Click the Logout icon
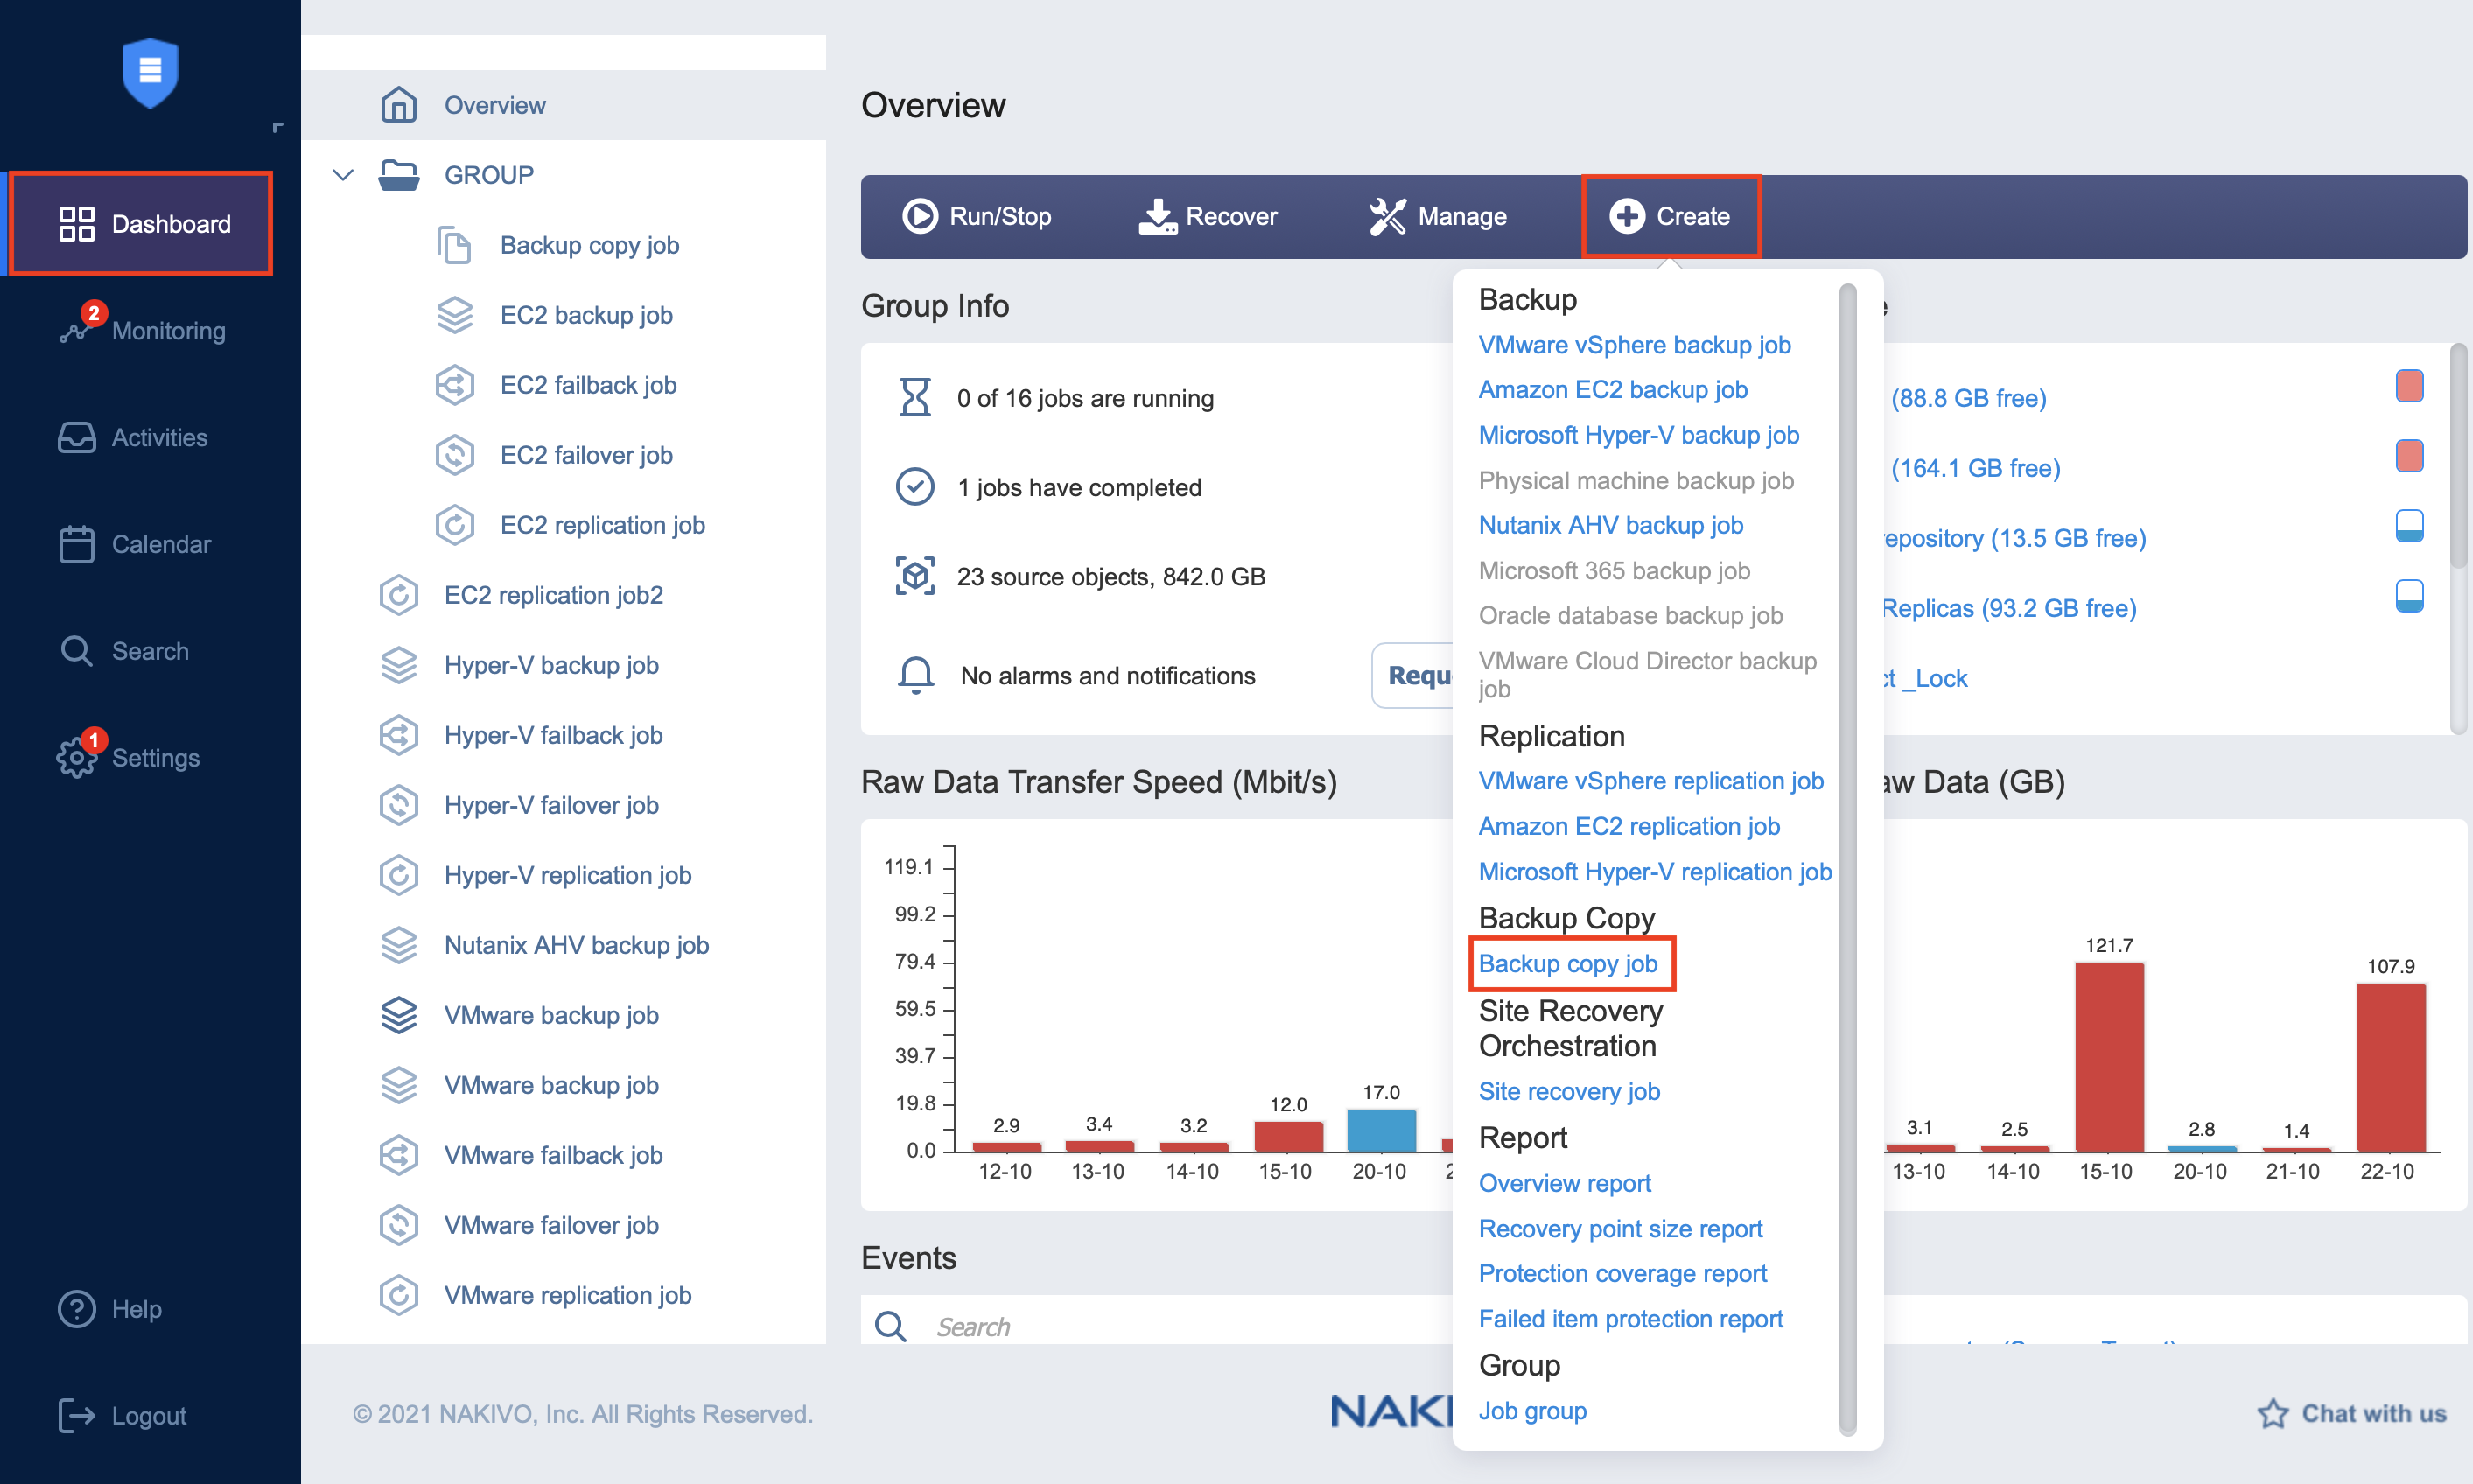The image size is (2473, 1484). click(x=76, y=1415)
